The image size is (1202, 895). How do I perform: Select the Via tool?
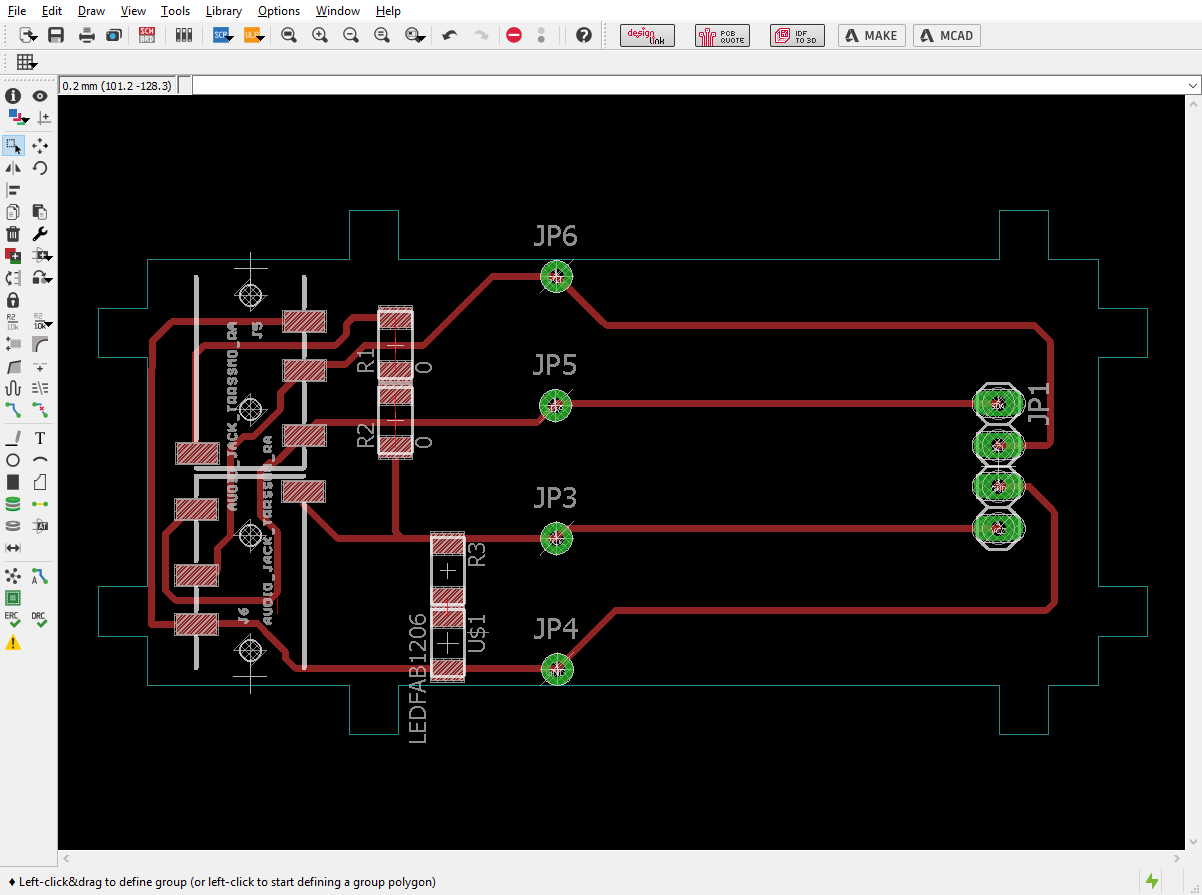[13, 504]
